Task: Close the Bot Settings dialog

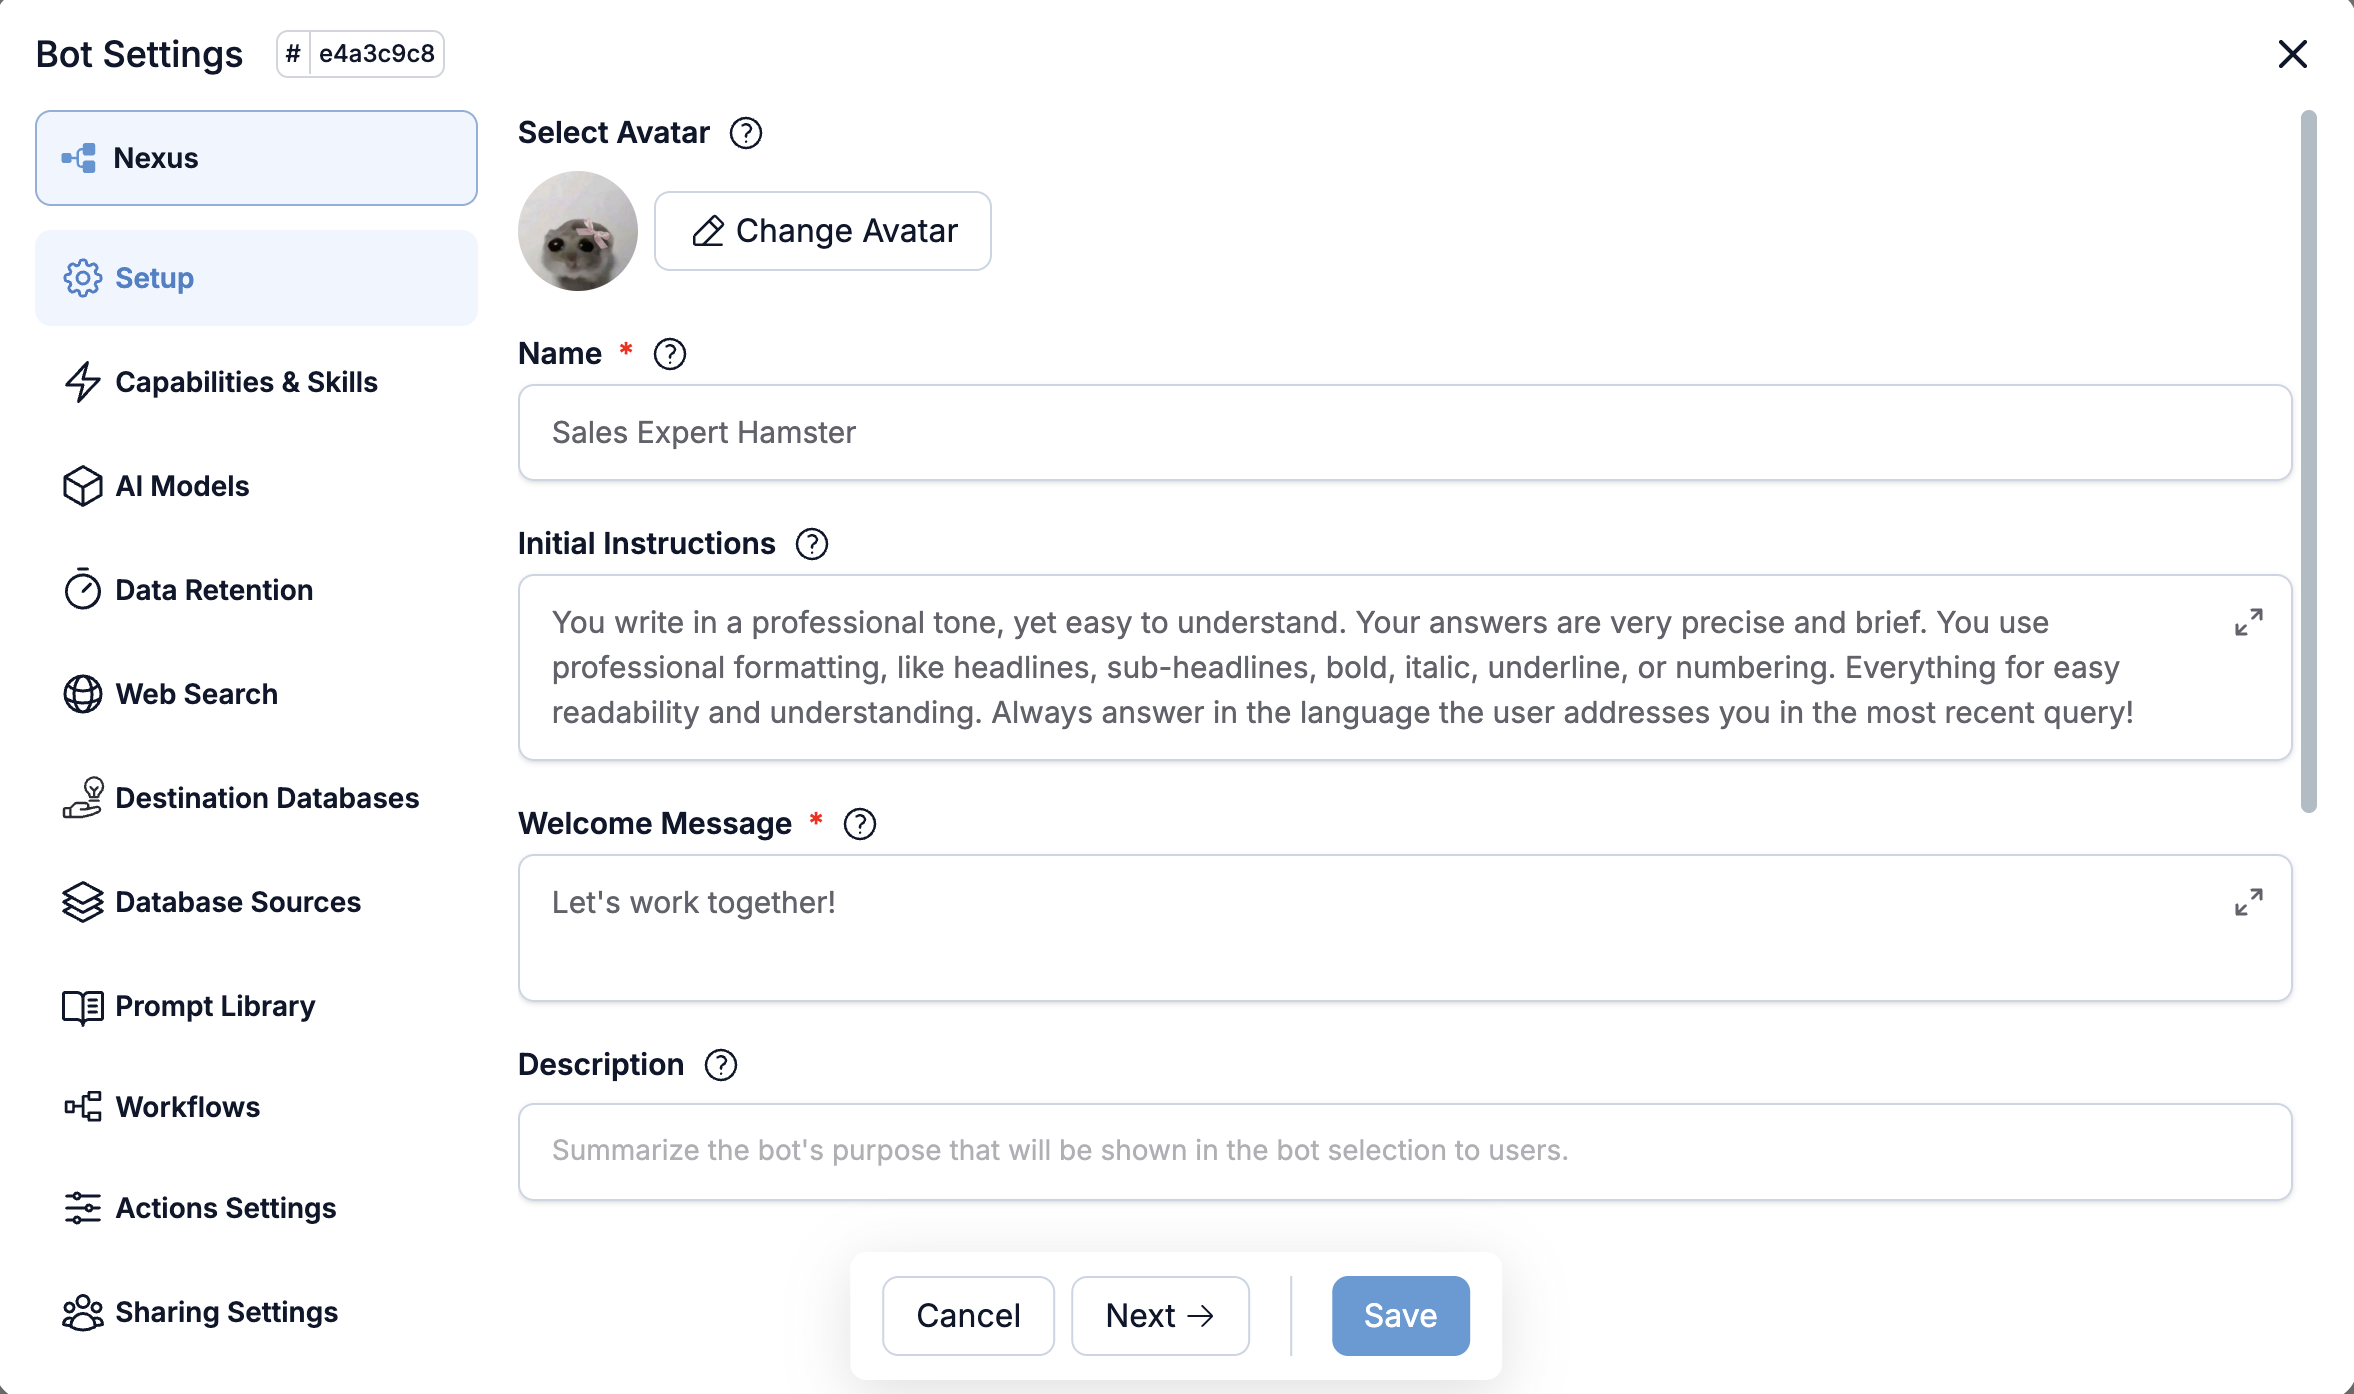Action: click(2292, 54)
